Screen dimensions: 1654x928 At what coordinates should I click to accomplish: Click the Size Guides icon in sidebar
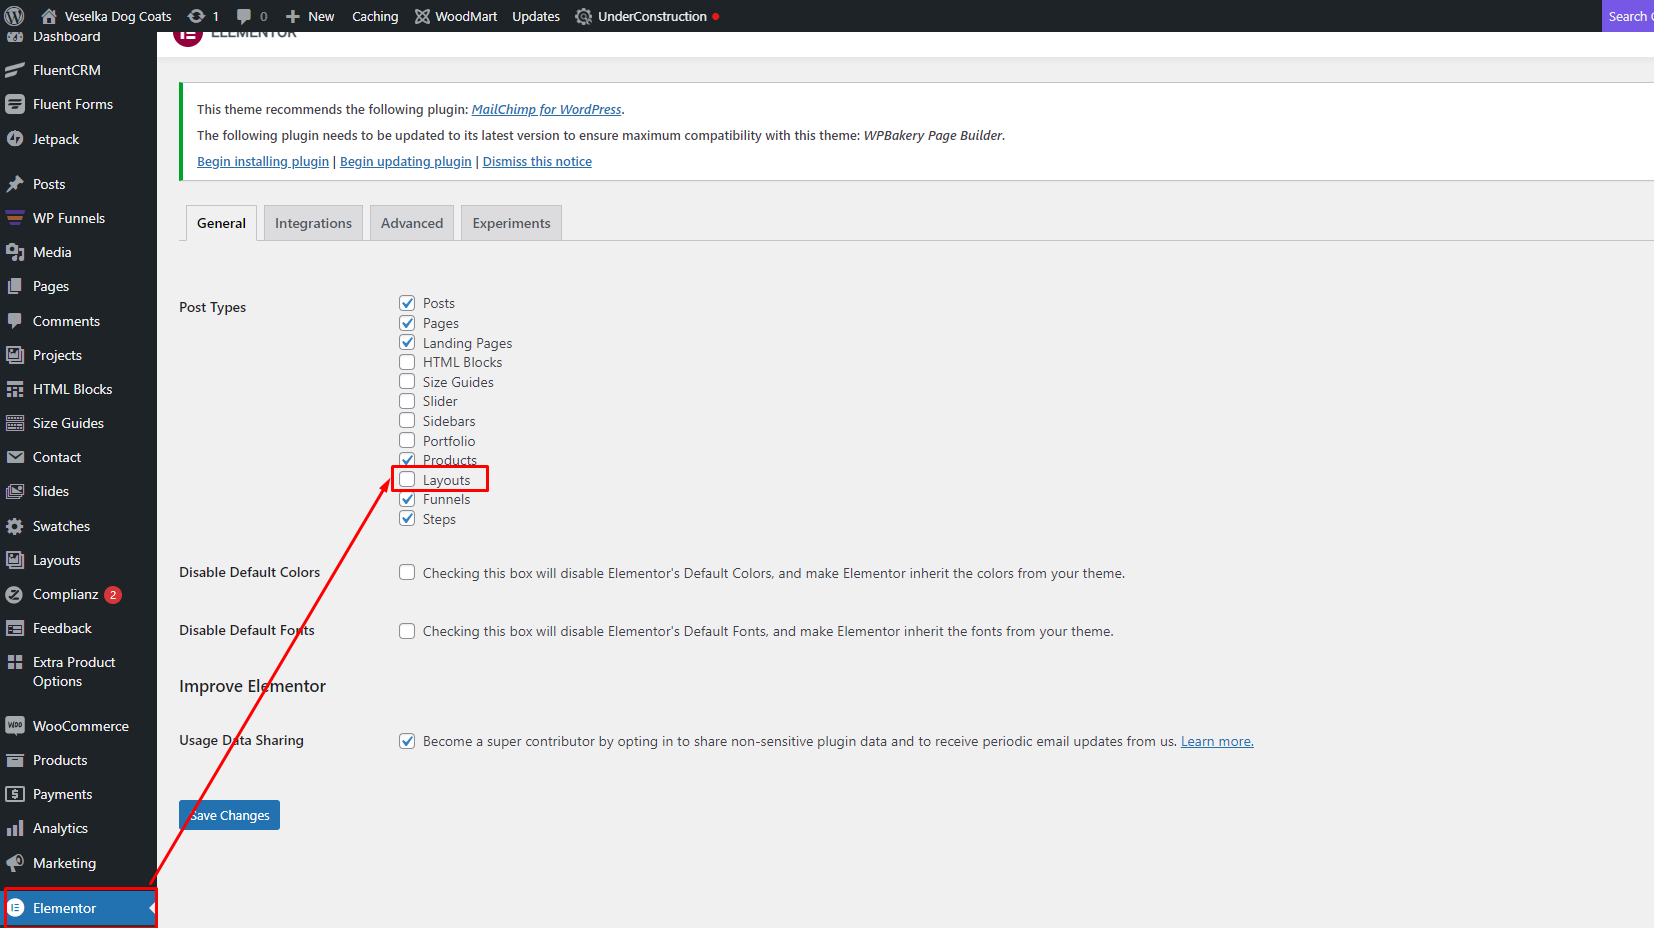(x=15, y=423)
